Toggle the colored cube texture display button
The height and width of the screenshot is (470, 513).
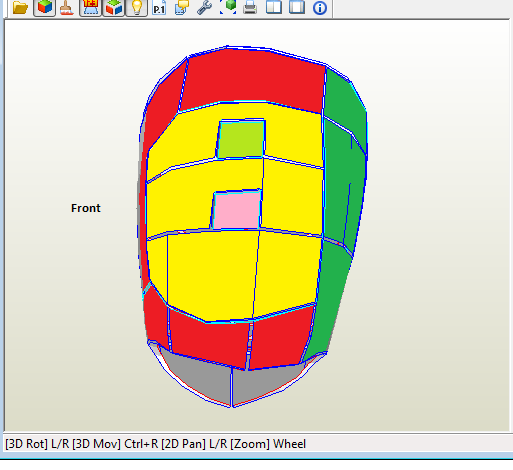click(x=44, y=7)
